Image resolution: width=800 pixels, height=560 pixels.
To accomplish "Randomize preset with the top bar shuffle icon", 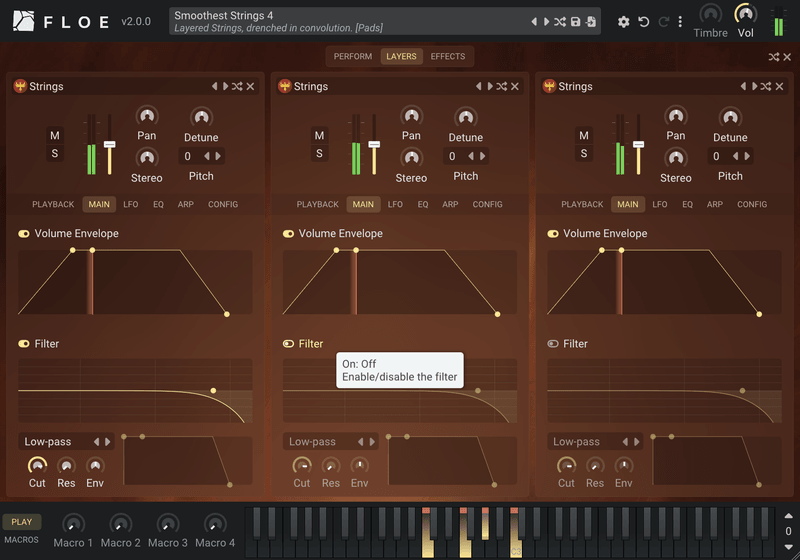I will coord(560,21).
